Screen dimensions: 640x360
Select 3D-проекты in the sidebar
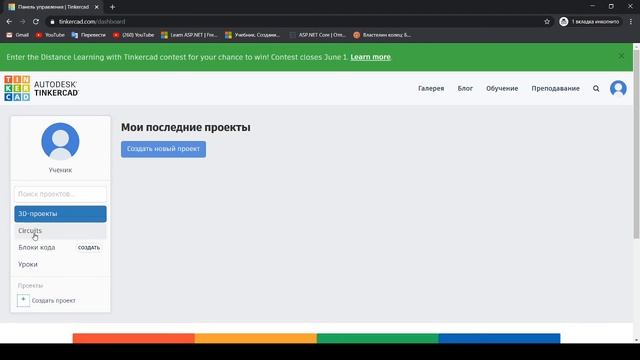[x=60, y=214]
